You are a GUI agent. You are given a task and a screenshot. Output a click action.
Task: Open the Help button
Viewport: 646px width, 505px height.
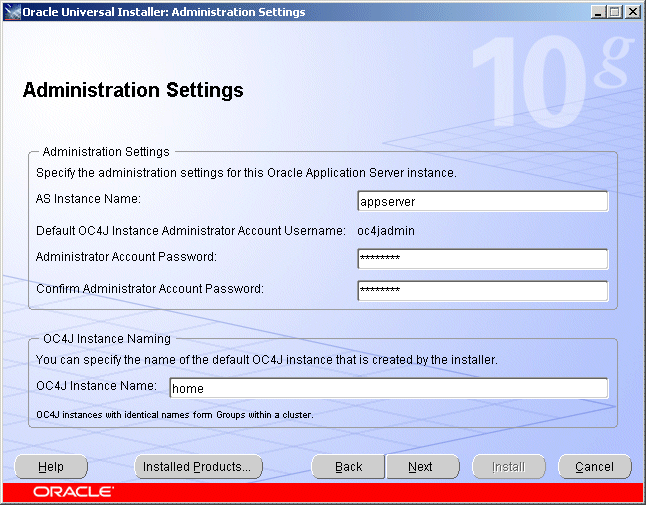51,467
